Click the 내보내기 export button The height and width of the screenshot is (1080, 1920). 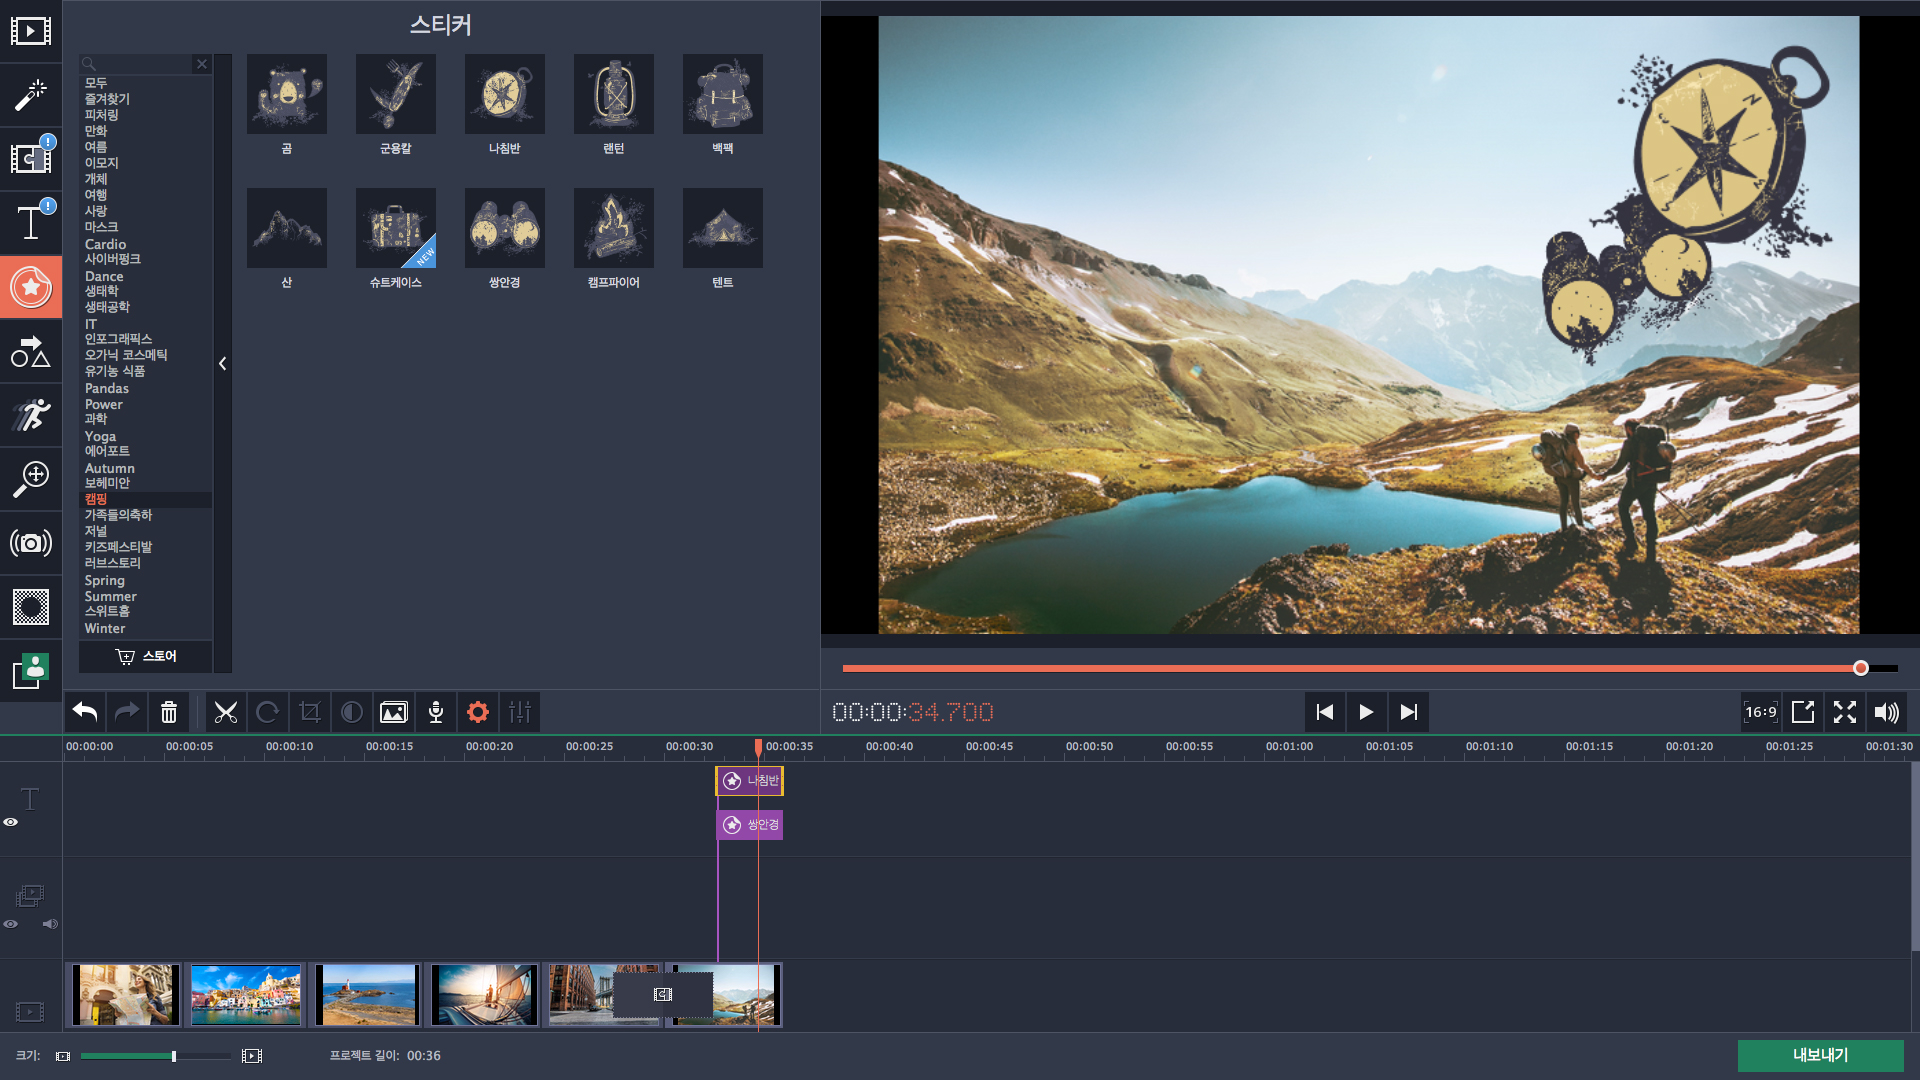[1819, 1055]
